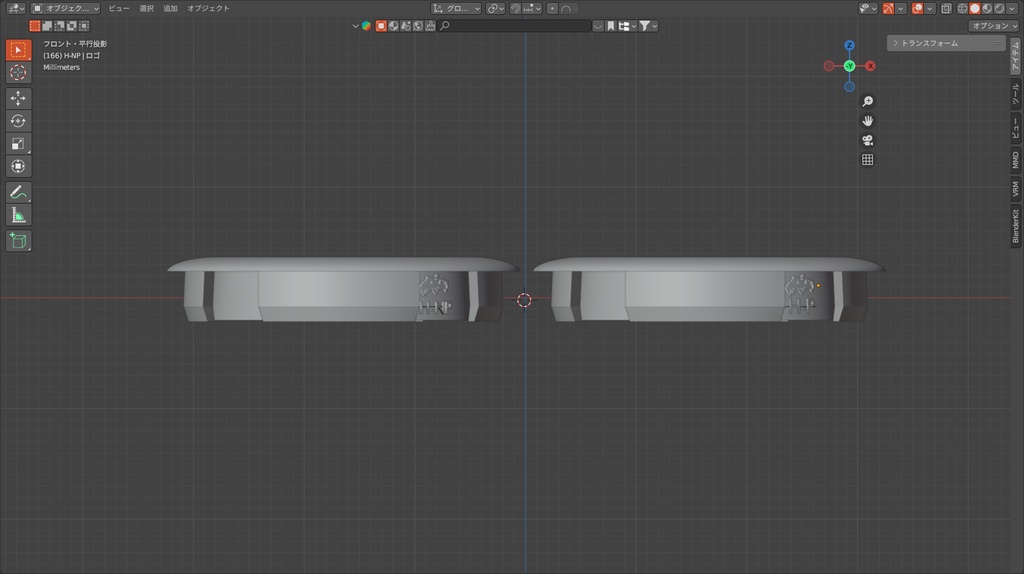The width and height of the screenshot is (1024, 574).
Task: Toggle show overlays button
Action: pyautogui.click(x=918, y=8)
